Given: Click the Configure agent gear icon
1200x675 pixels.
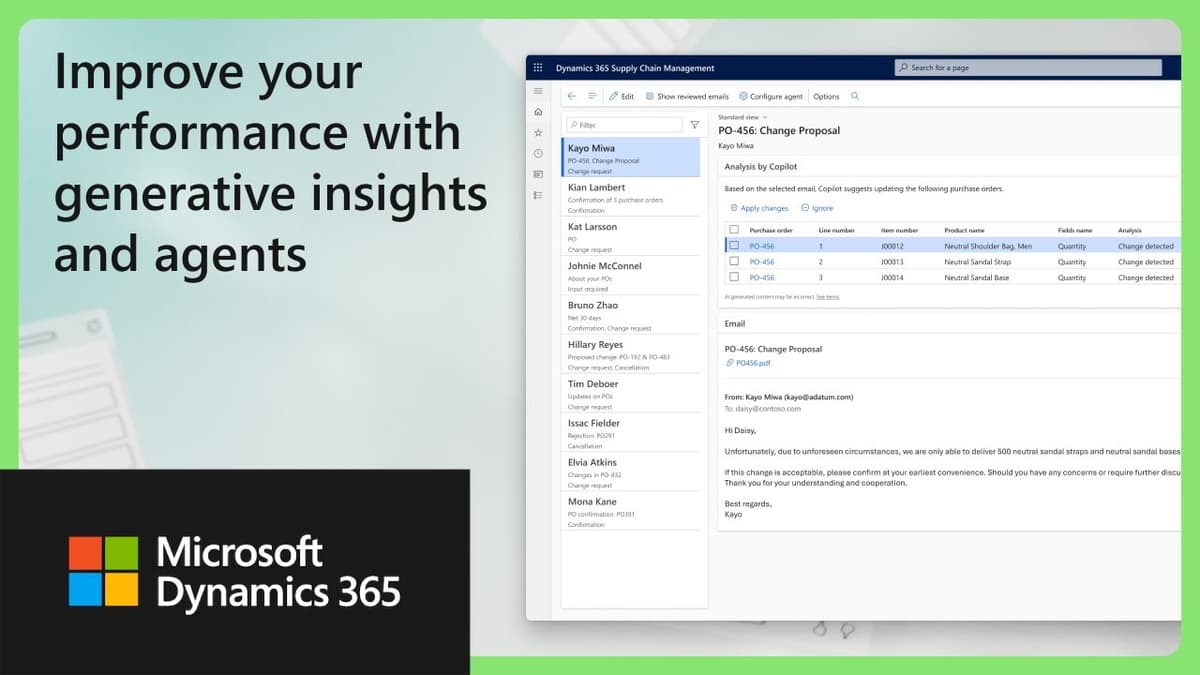Looking at the screenshot, I should pyautogui.click(x=742, y=96).
